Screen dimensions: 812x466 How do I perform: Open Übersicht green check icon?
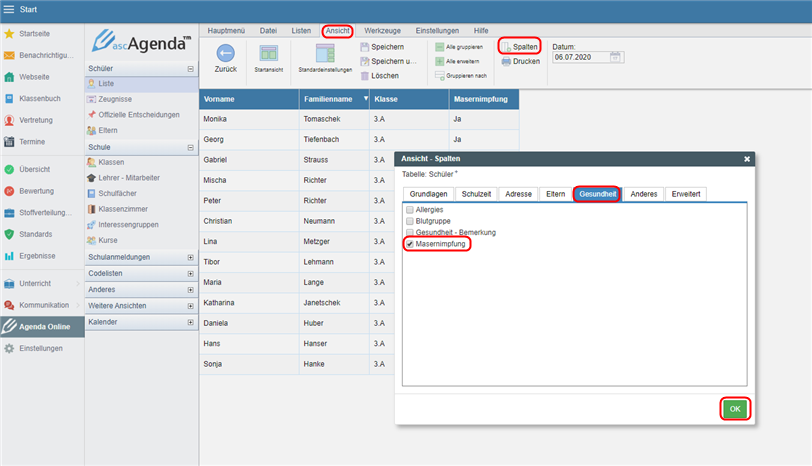tap(9, 169)
